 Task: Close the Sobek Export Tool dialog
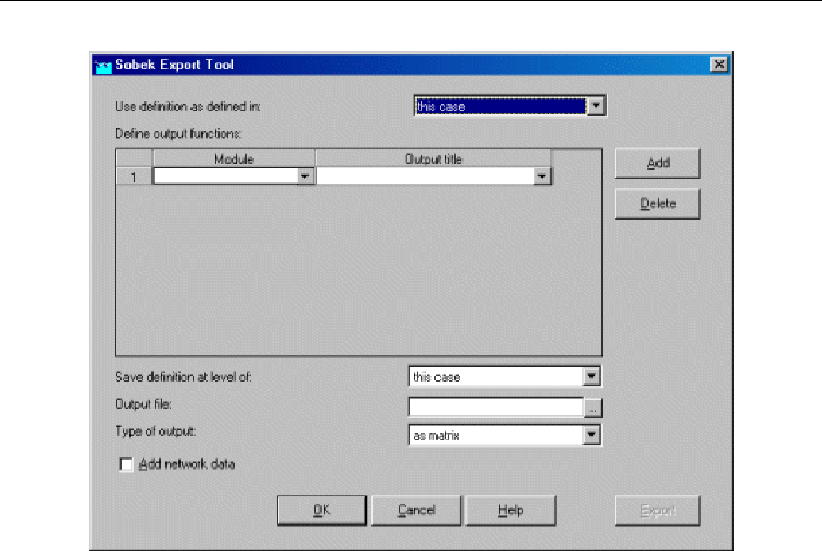(x=719, y=64)
